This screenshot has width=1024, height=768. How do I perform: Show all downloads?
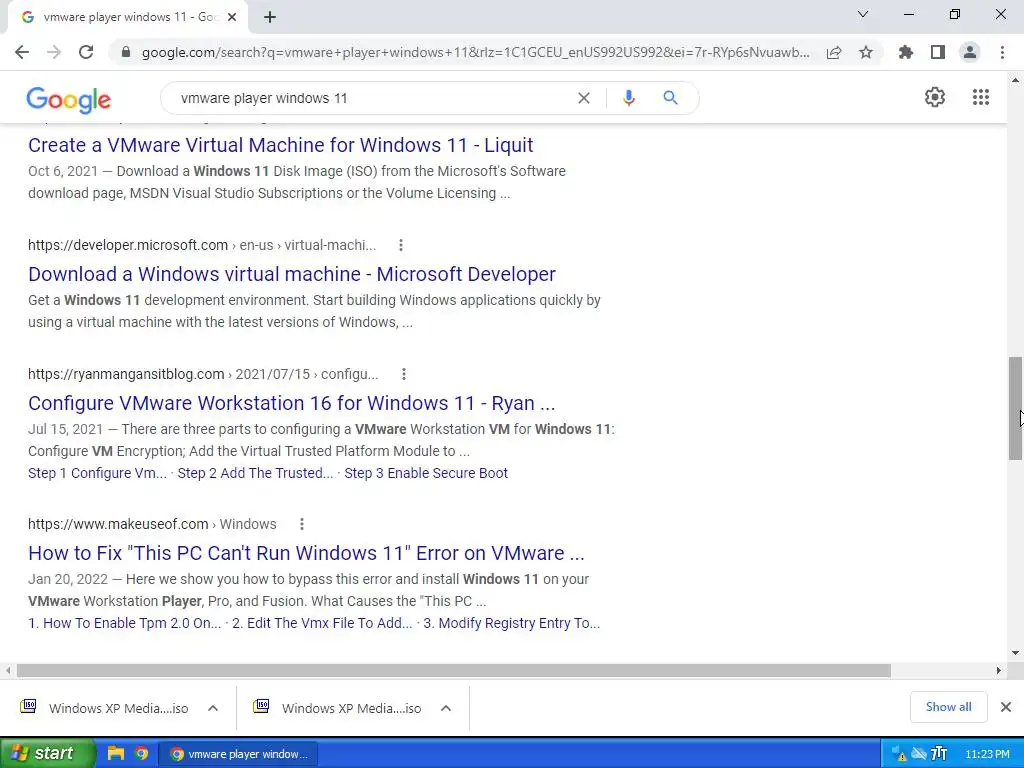948,707
